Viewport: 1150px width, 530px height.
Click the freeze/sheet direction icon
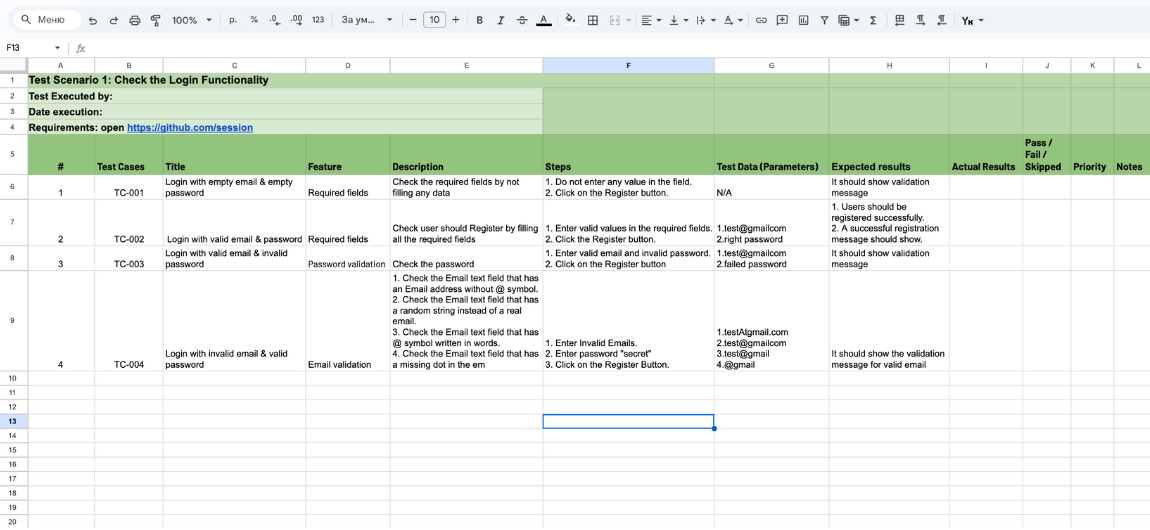coord(901,21)
